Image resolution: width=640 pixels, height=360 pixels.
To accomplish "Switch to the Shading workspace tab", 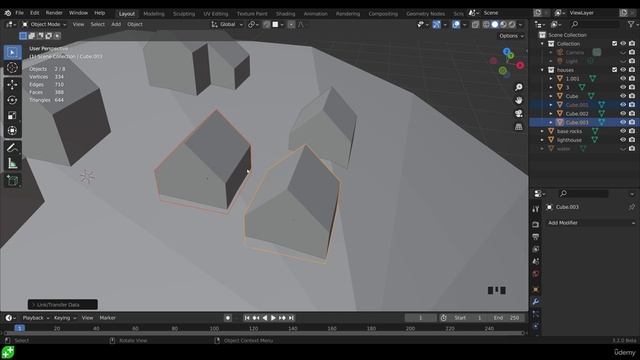I will [x=285, y=13].
